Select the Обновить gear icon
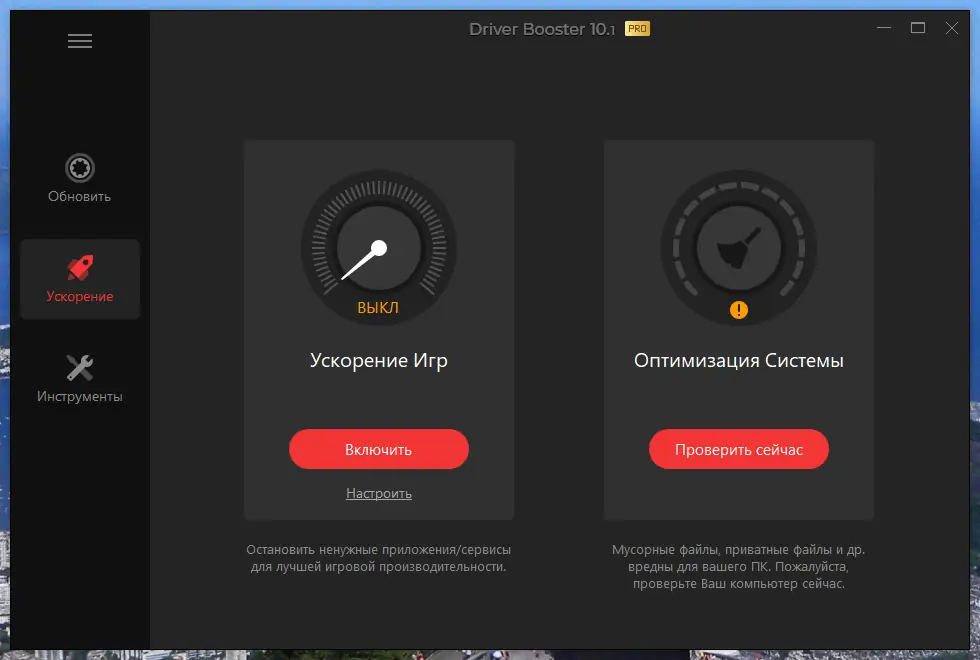The width and height of the screenshot is (980, 660). tap(80, 168)
